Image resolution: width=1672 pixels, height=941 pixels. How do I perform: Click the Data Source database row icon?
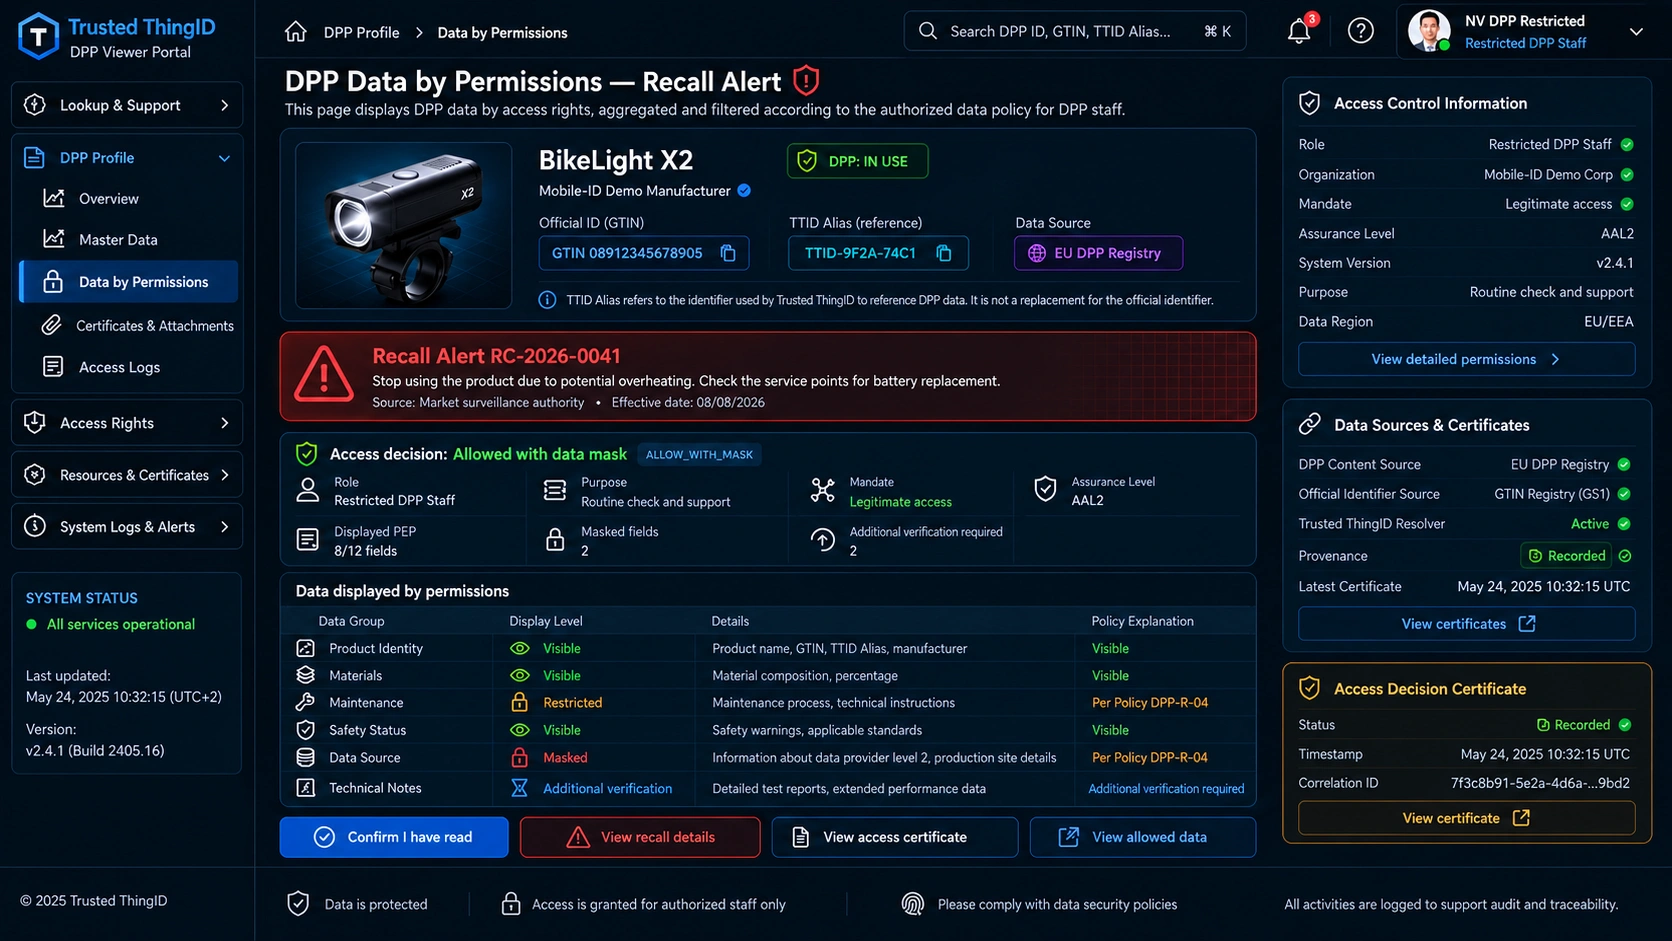pyautogui.click(x=306, y=757)
